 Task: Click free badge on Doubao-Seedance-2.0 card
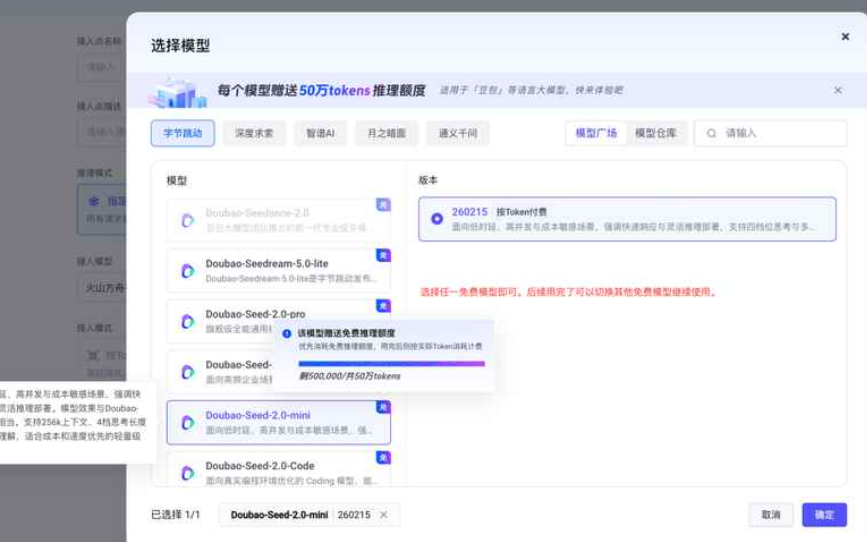[383, 205]
